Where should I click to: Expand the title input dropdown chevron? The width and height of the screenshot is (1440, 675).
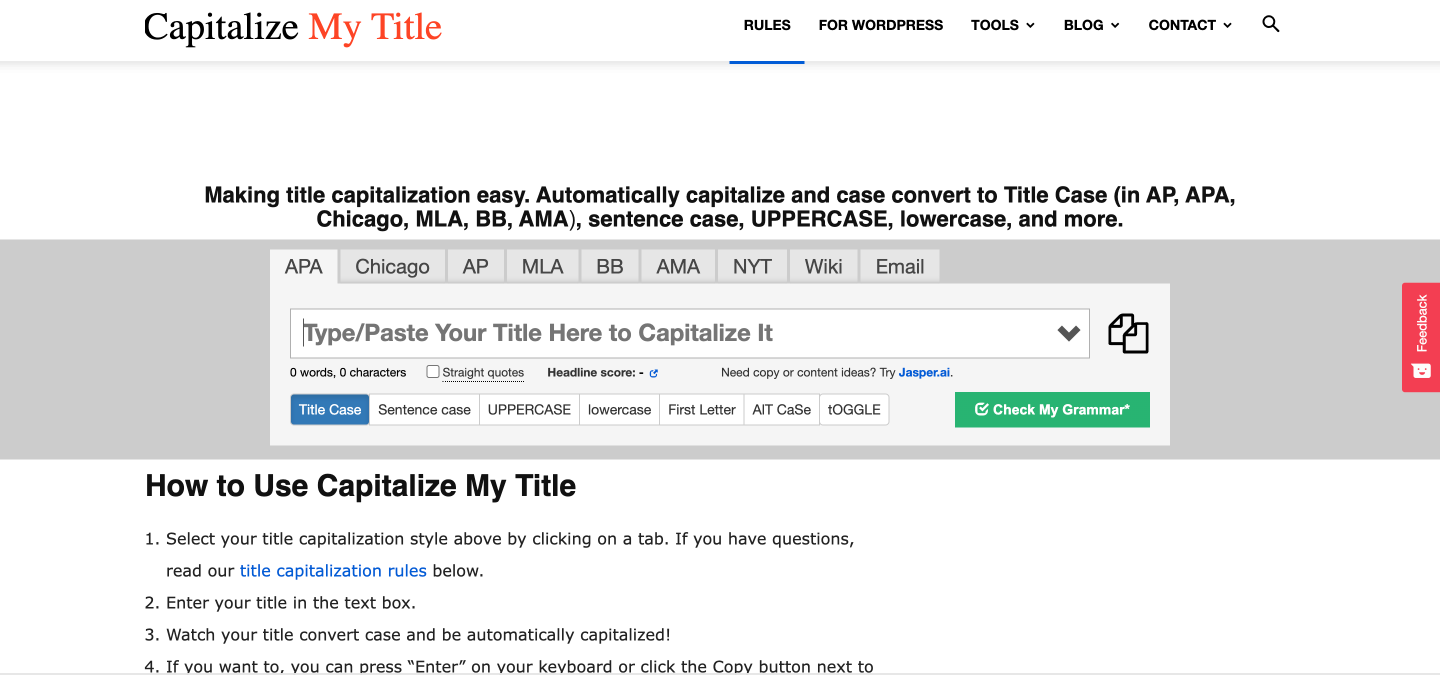[1069, 333]
